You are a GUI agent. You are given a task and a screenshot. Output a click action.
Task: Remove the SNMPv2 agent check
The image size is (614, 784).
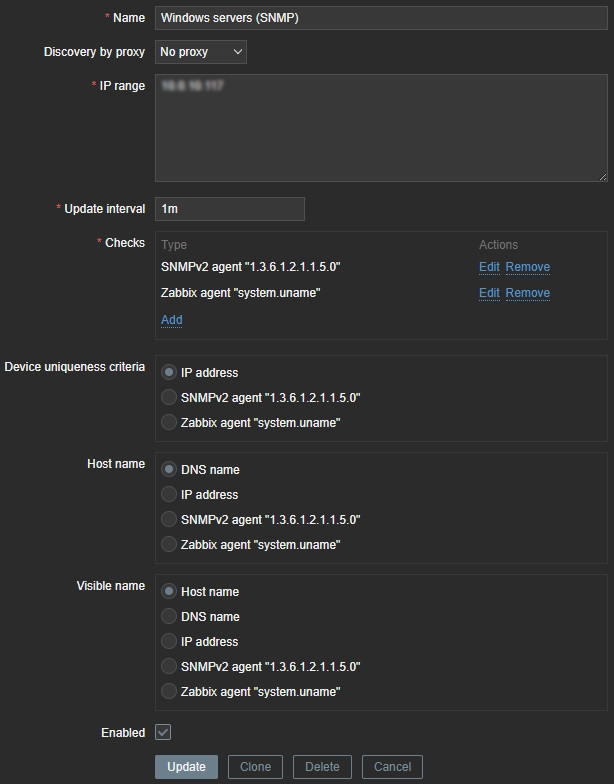tap(527, 267)
